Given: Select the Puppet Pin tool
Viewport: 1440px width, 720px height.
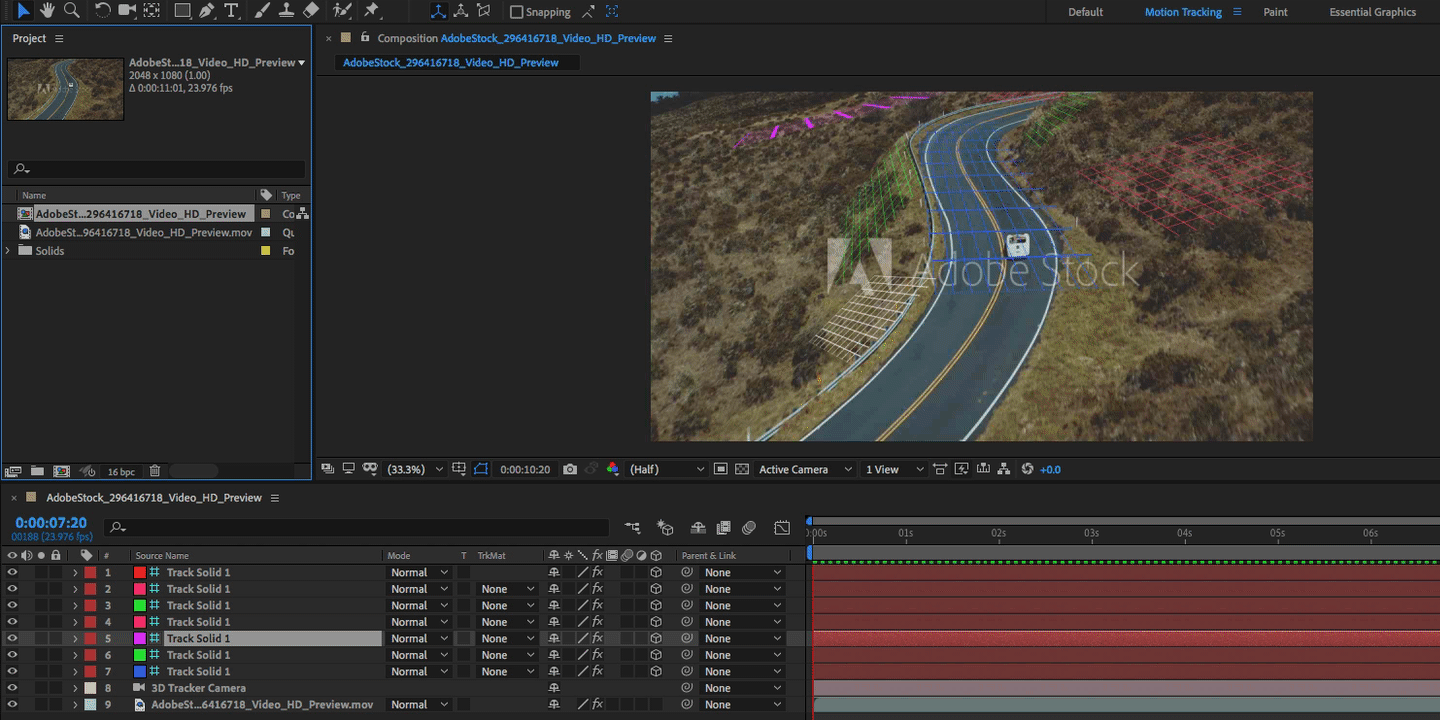Looking at the screenshot, I should pos(372,10).
